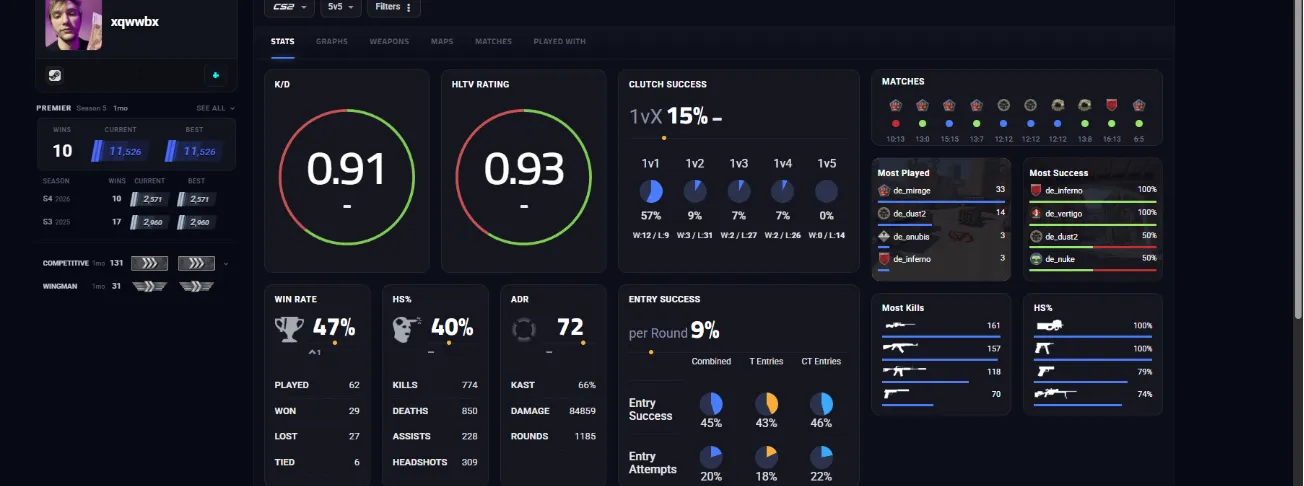
Task: Click the de_nuke 50% success bar
Action: click(x=1093, y=270)
